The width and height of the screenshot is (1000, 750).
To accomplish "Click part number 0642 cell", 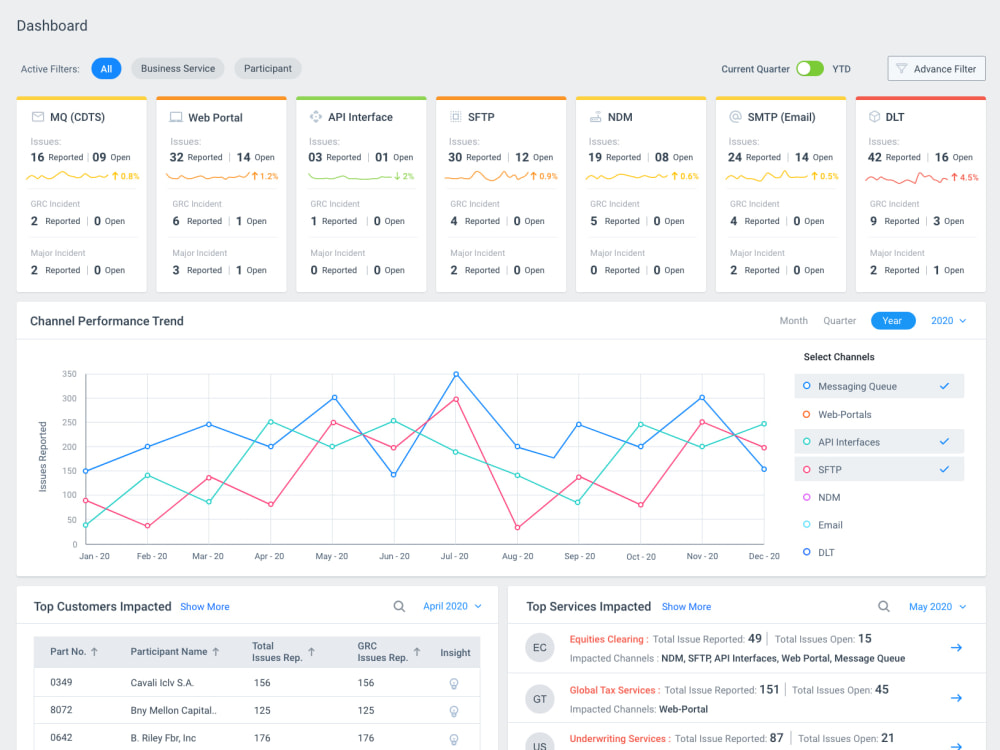I will pos(61,738).
